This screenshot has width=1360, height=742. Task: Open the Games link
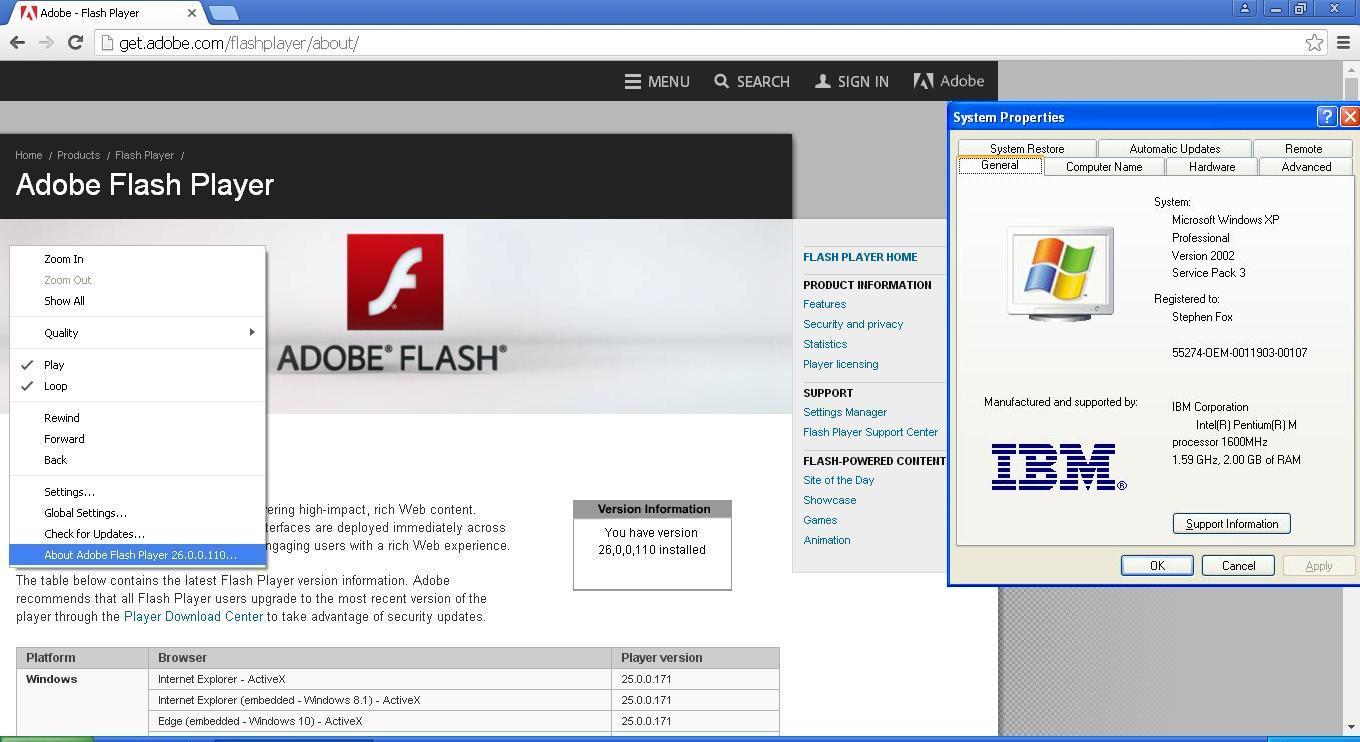[x=820, y=520]
